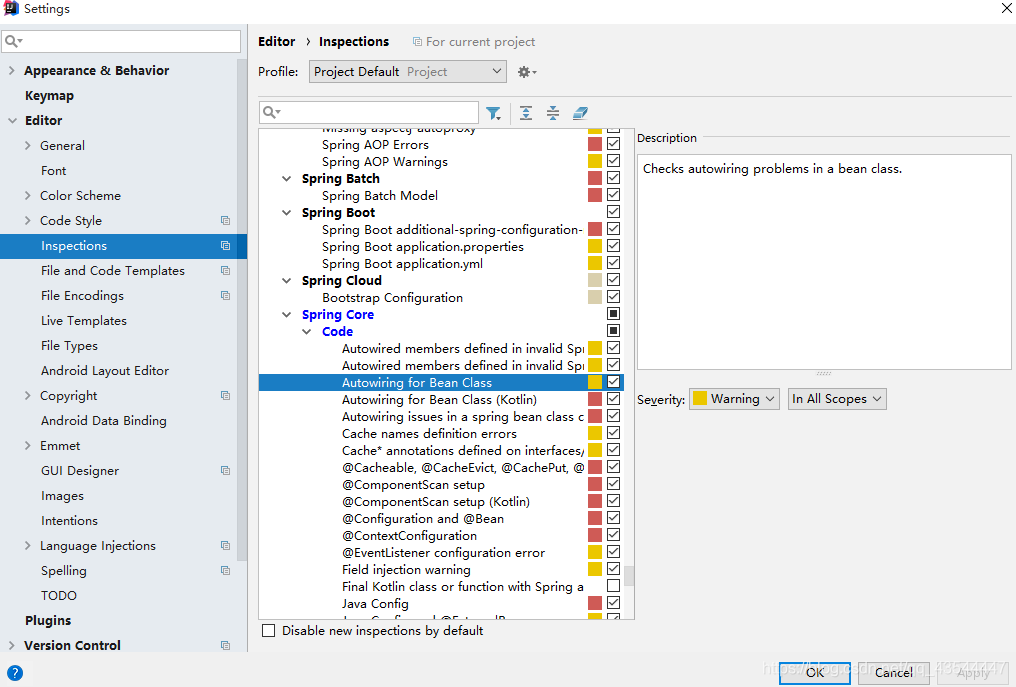Open the Plugins settings page
The height and width of the screenshot is (687, 1016).
point(48,620)
